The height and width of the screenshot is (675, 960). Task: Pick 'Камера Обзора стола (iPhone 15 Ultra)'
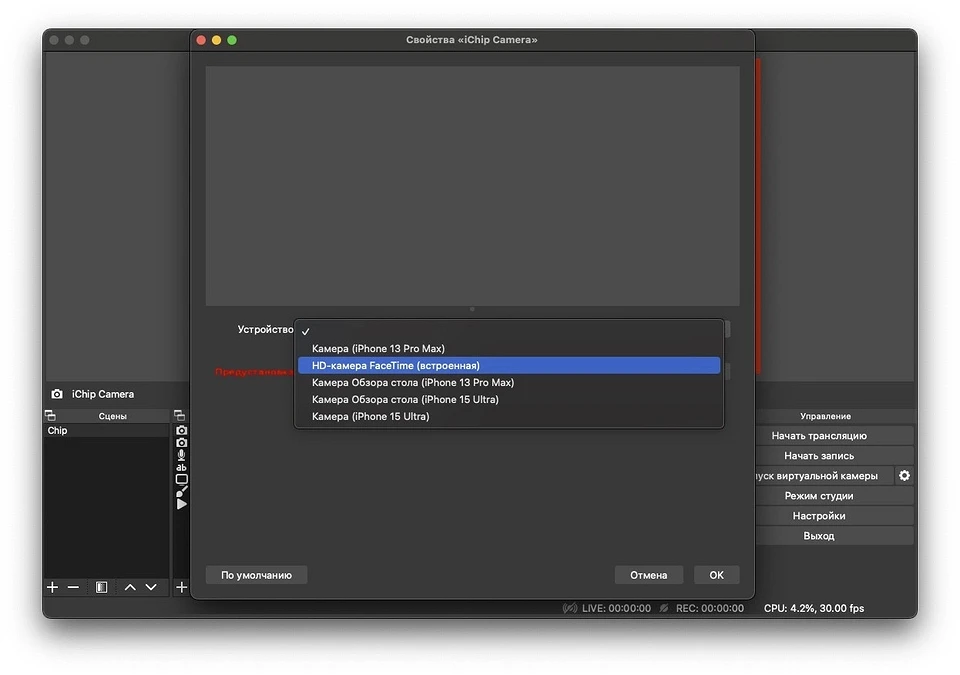tap(405, 400)
